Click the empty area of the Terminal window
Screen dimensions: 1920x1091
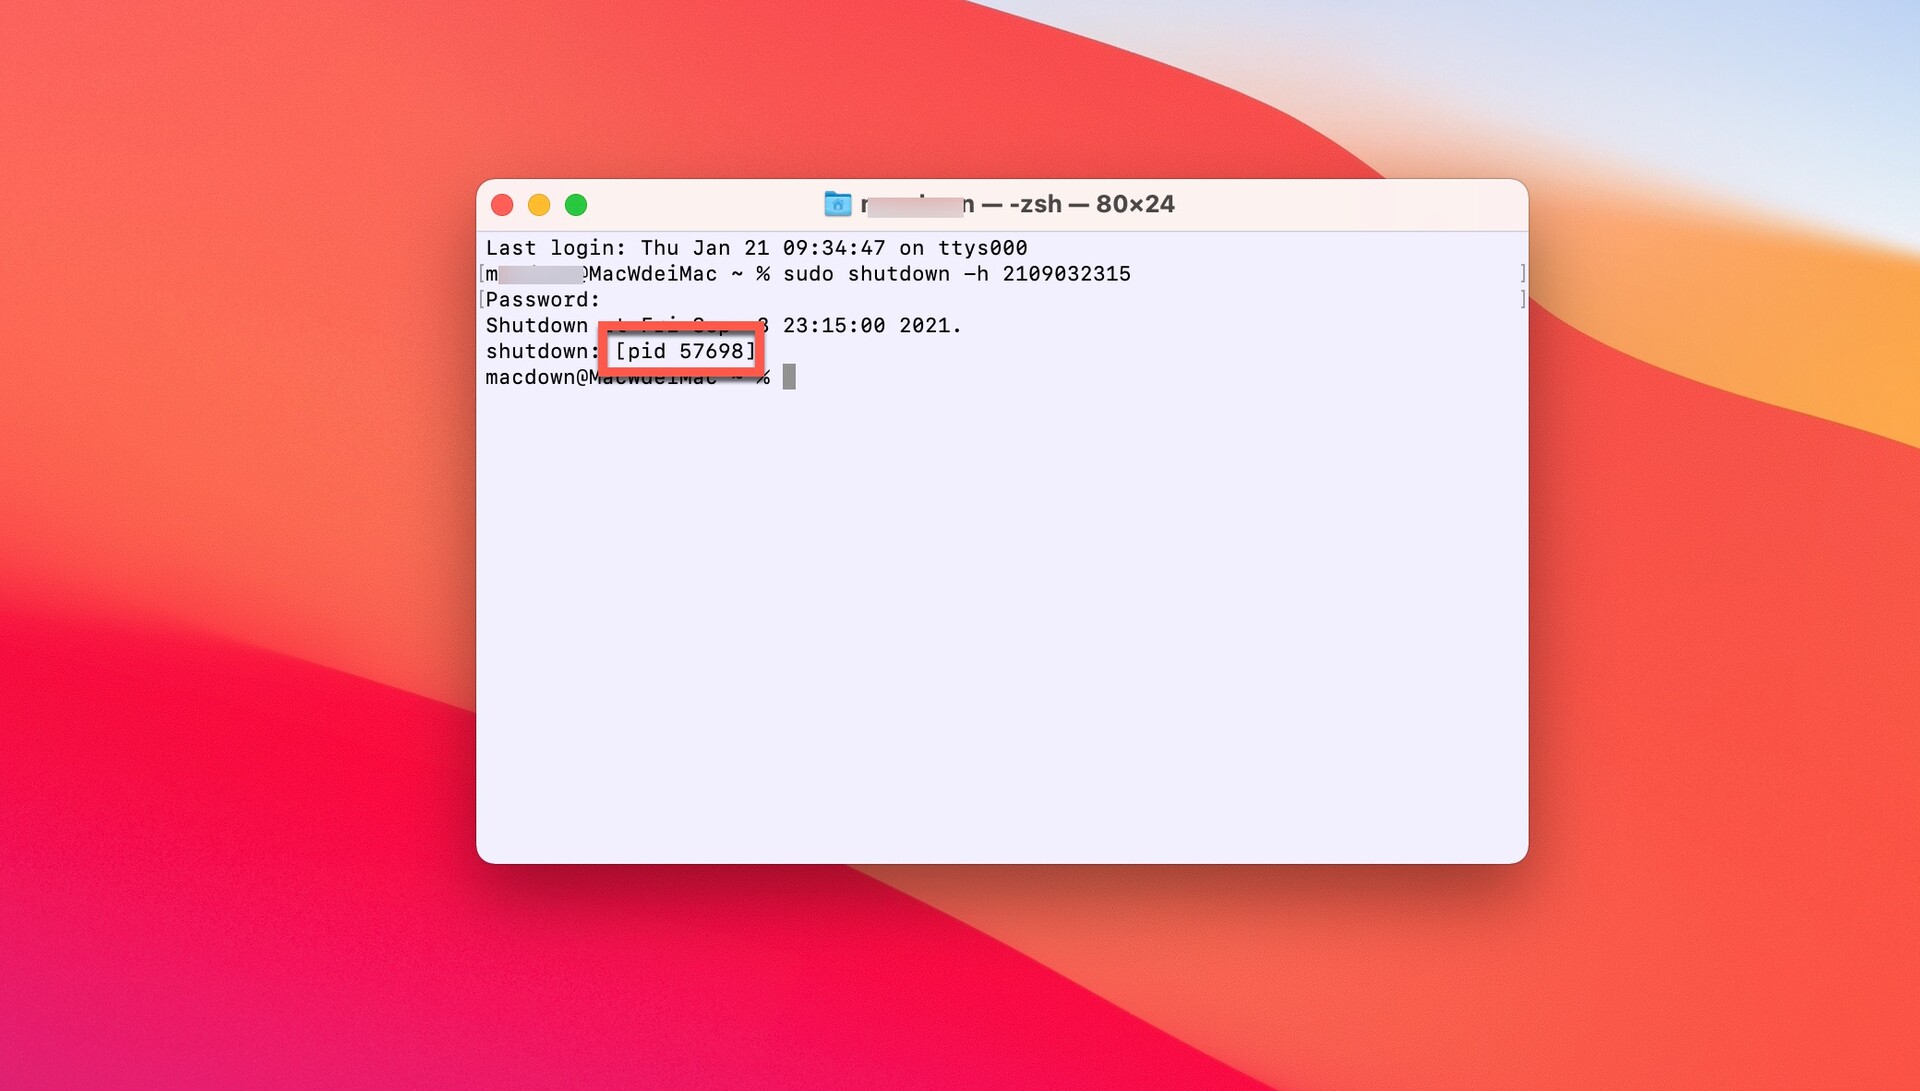pyautogui.click(x=1000, y=620)
